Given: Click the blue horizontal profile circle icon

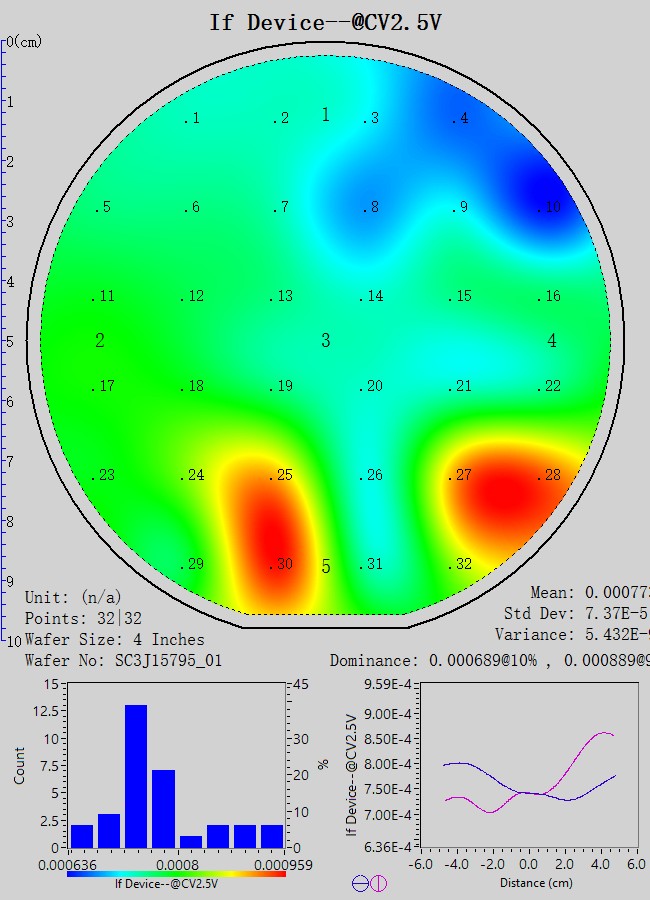Looking at the screenshot, I should [x=360, y=883].
